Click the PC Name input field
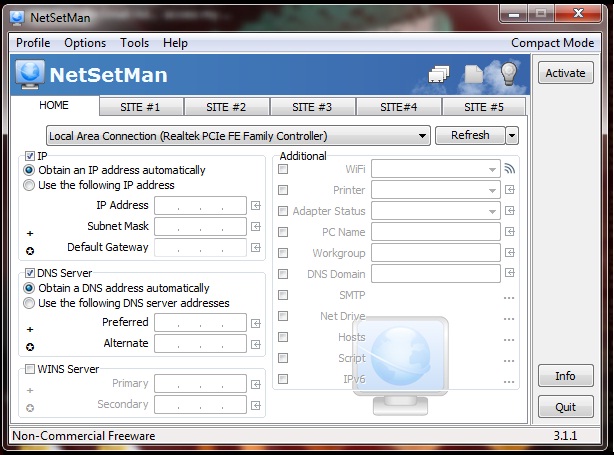The image size is (614, 455). click(436, 231)
